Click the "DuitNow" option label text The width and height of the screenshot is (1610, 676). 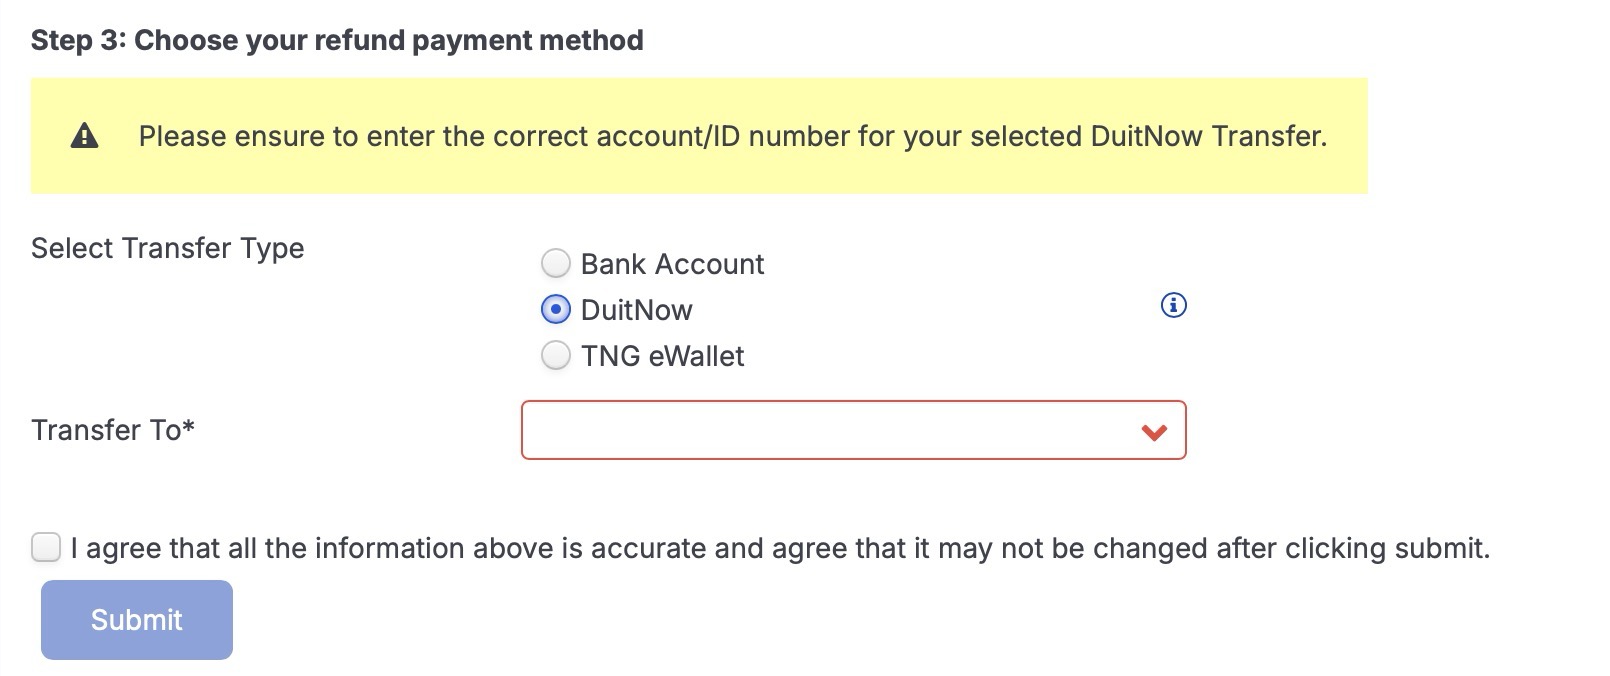pyautogui.click(x=636, y=310)
